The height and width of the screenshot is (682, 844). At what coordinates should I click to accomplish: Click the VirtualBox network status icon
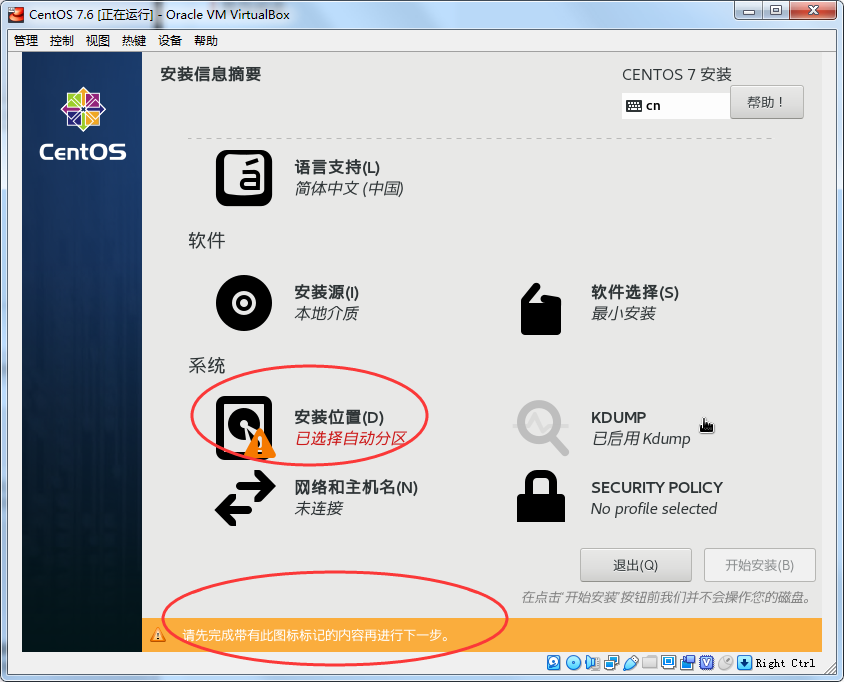tap(611, 663)
